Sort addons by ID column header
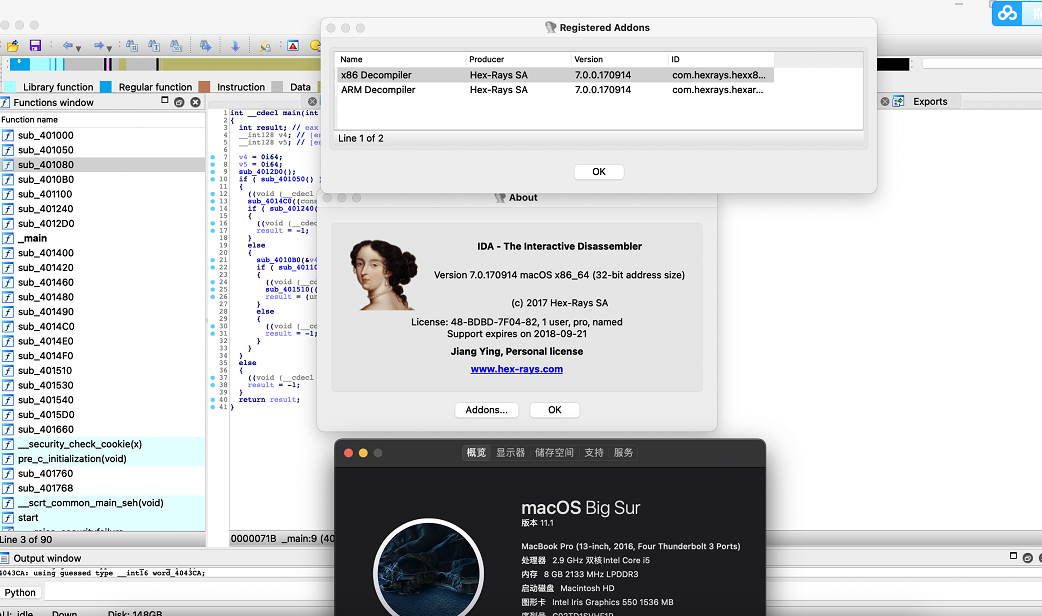1042x616 pixels. tap(721, 59)
